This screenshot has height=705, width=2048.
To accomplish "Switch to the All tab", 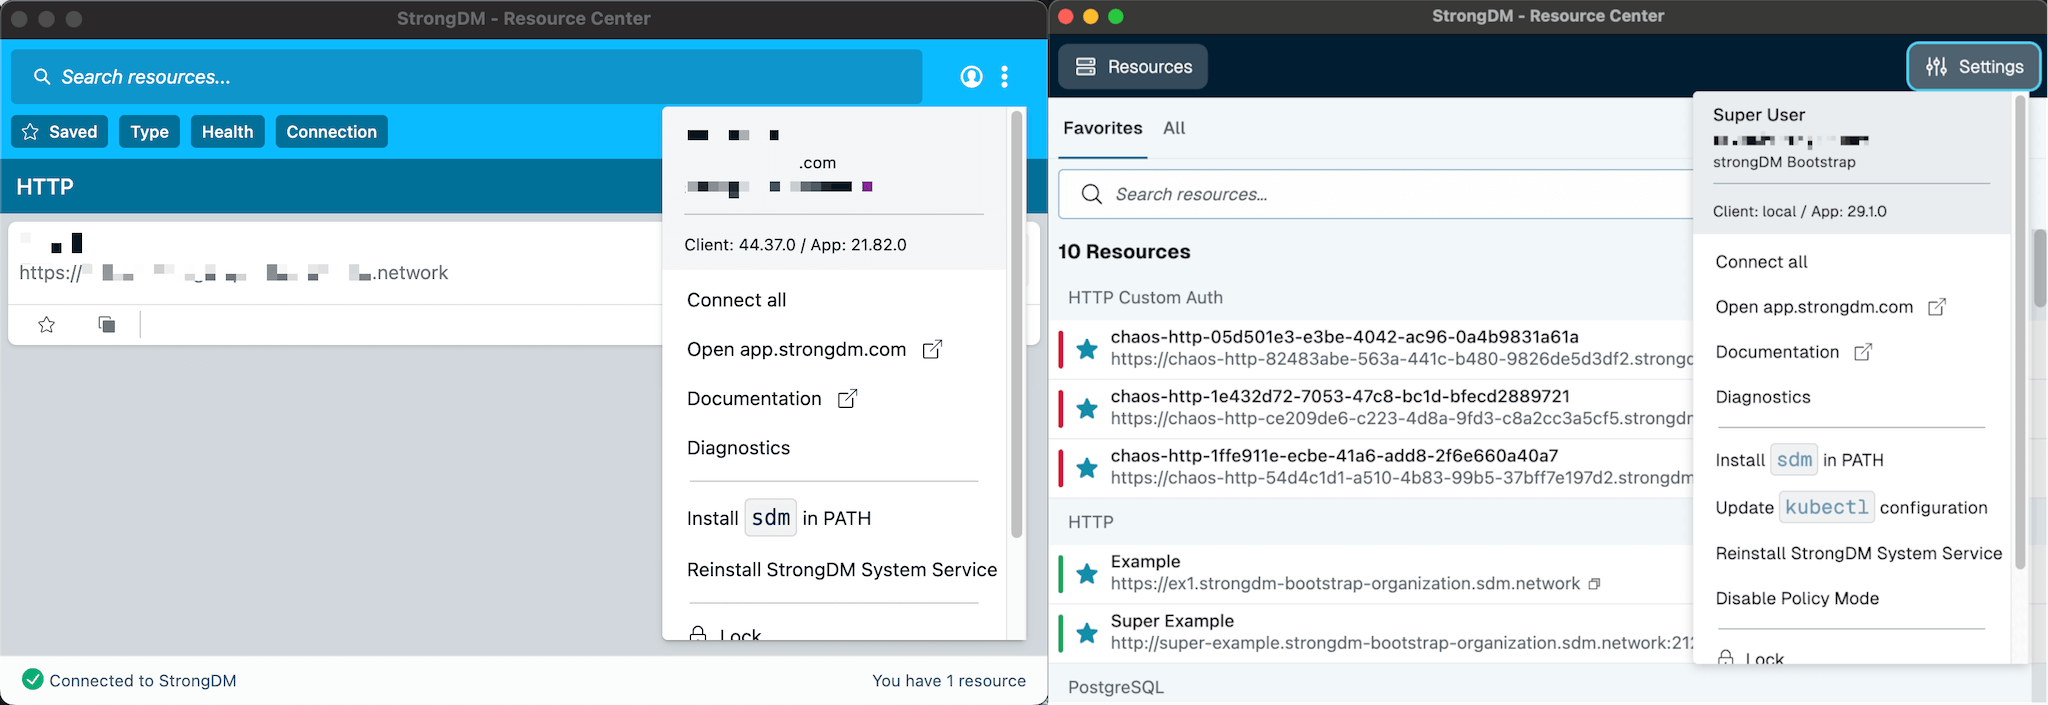I will pyautogui.click(x=1174, y=128).
